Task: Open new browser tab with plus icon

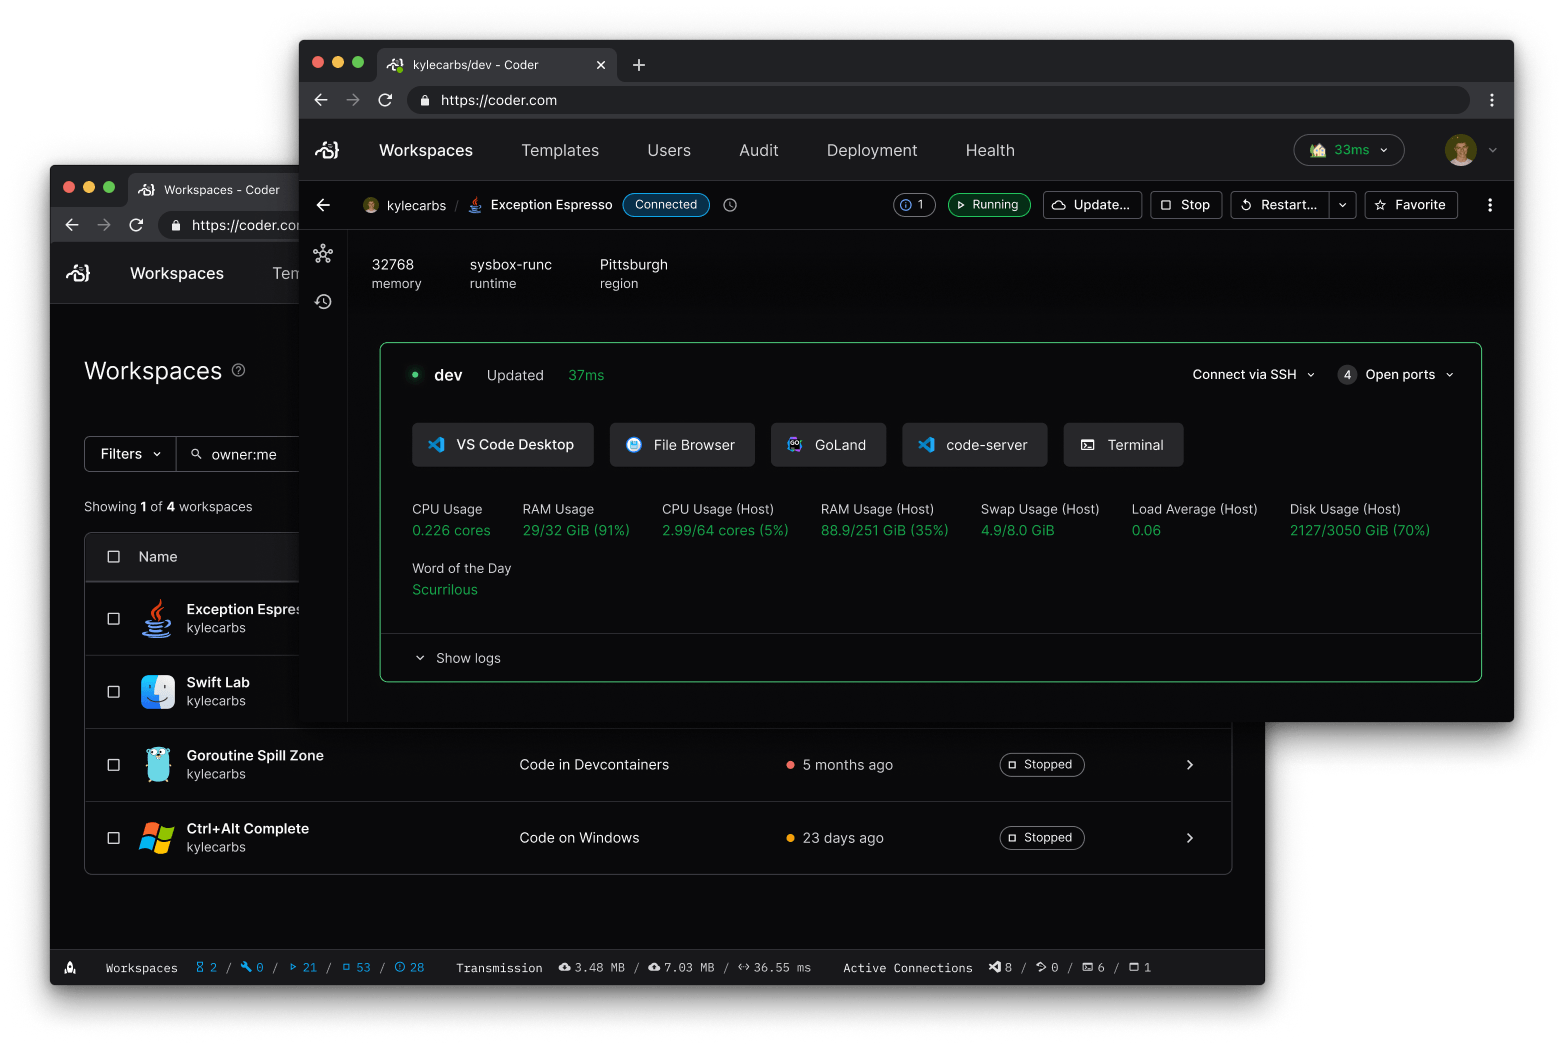Action: 639,65
